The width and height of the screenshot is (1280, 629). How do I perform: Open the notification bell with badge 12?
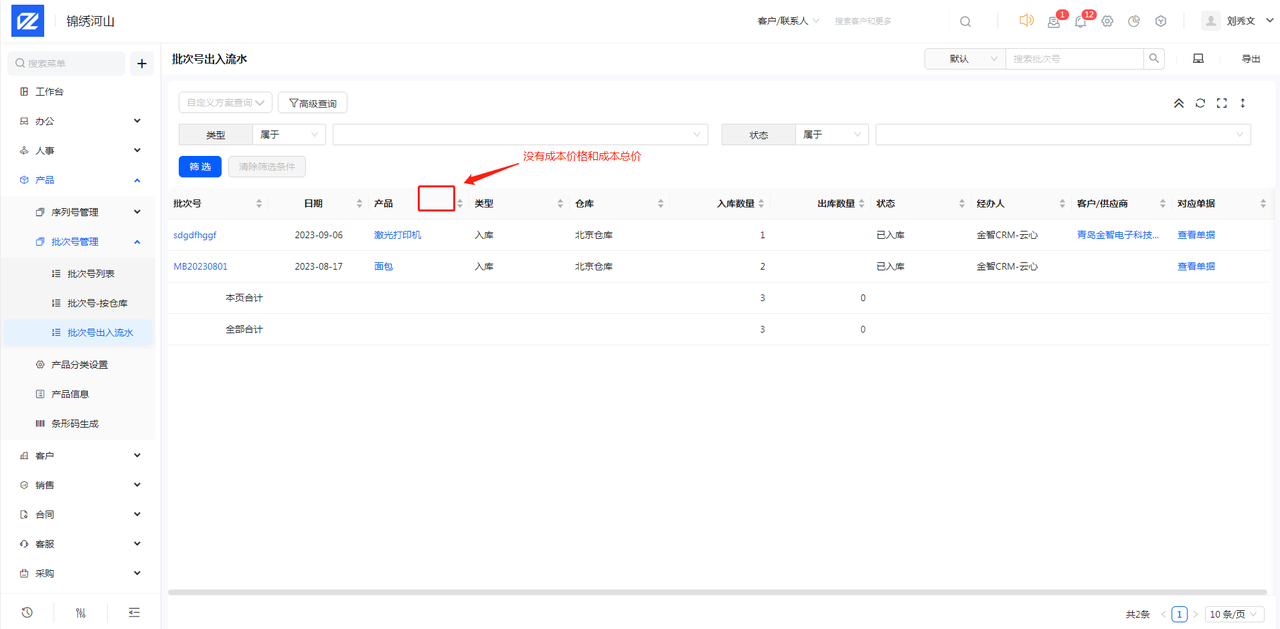point(1080,21)
